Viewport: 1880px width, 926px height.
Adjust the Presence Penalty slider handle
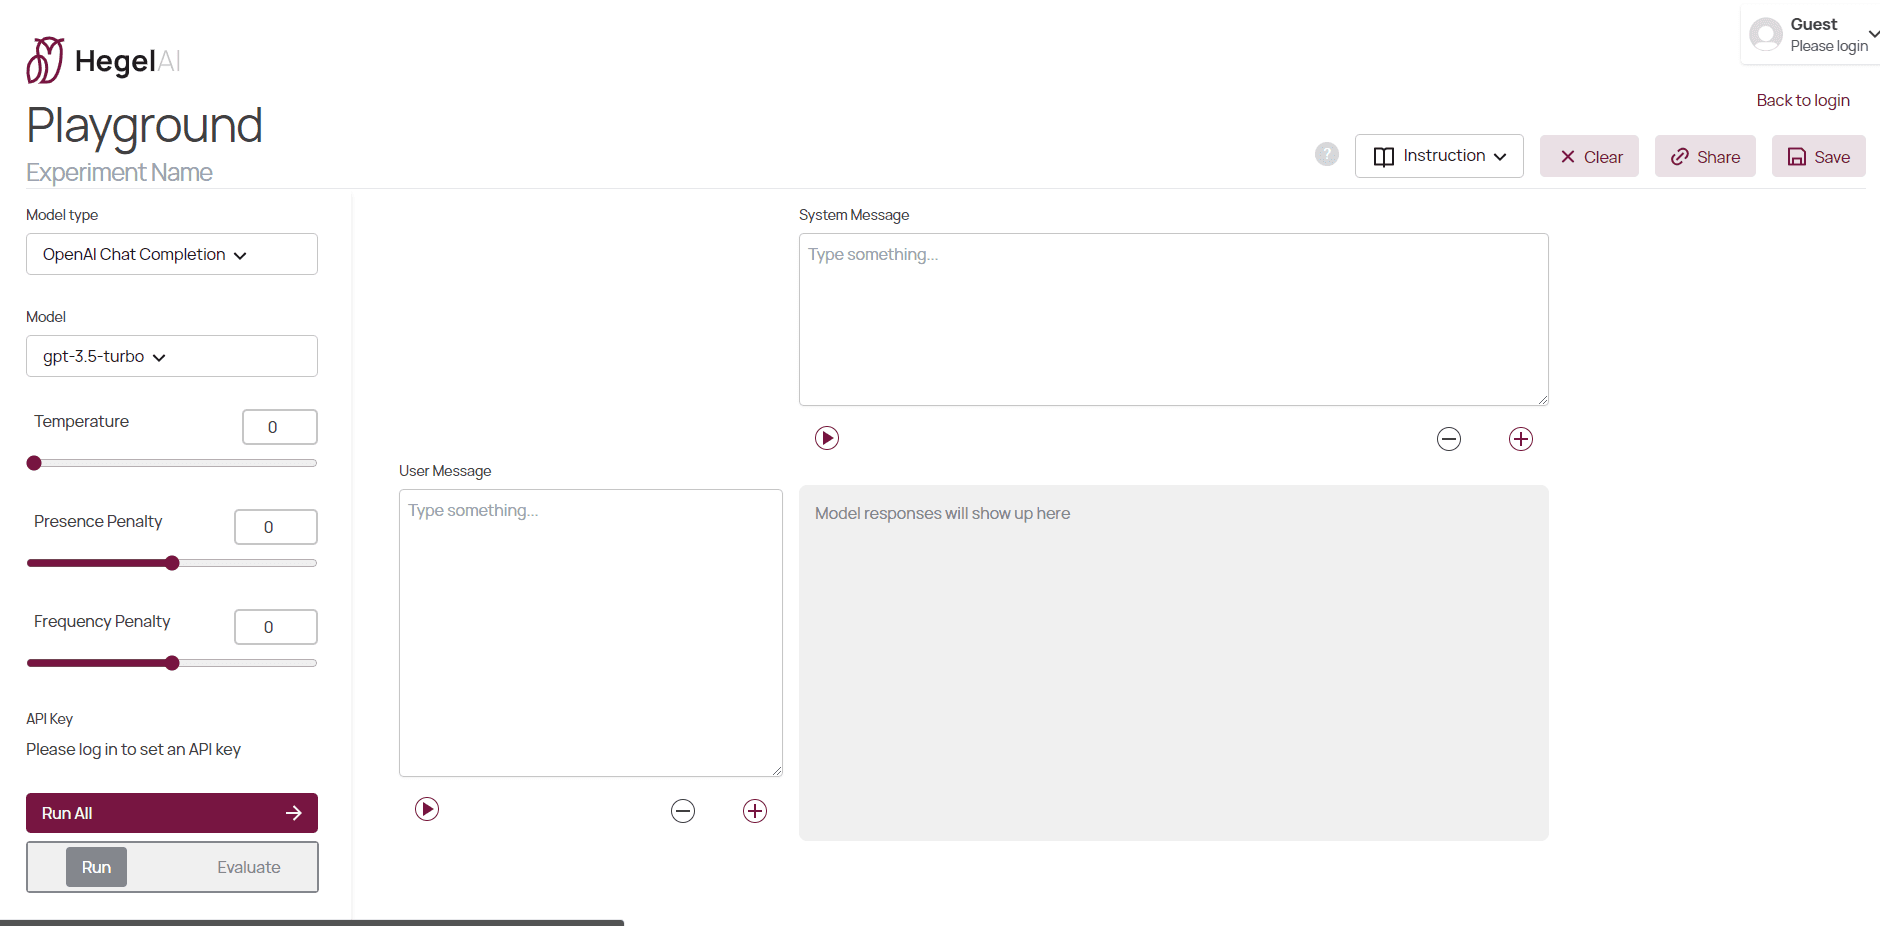tap(172, 563)
